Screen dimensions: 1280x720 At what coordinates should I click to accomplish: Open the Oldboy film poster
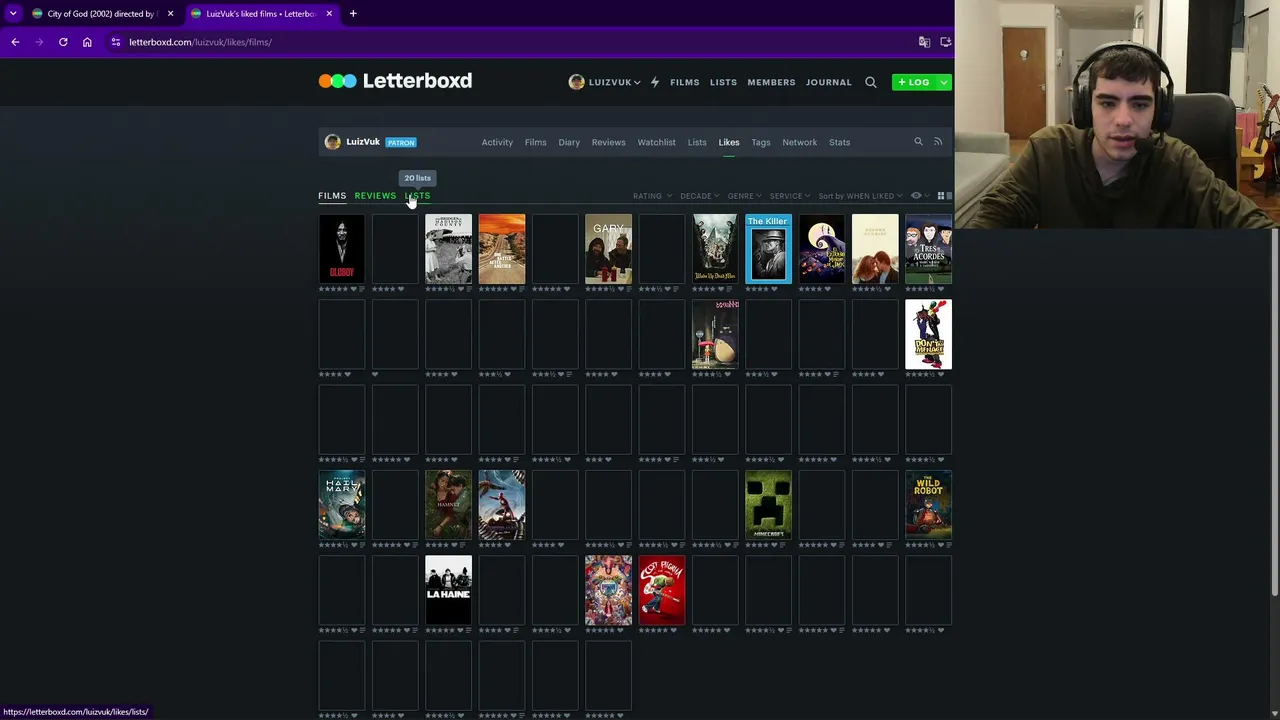342,249
